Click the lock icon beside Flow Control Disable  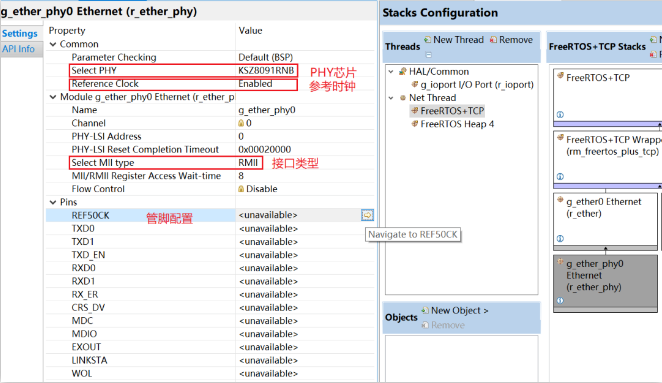pos(241,189)
